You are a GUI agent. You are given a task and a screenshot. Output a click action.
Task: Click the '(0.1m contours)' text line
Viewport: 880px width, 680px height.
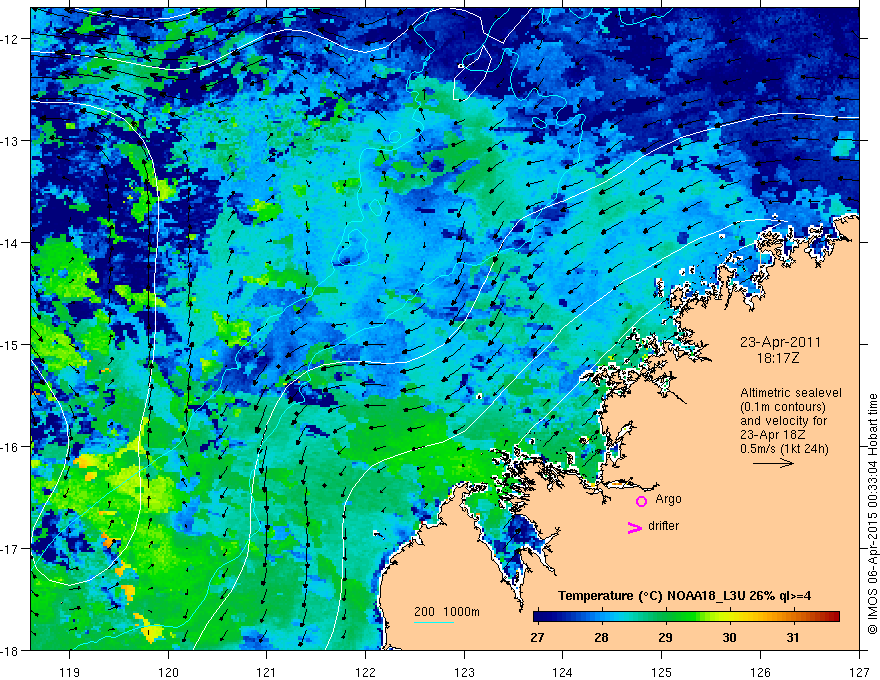783,407
